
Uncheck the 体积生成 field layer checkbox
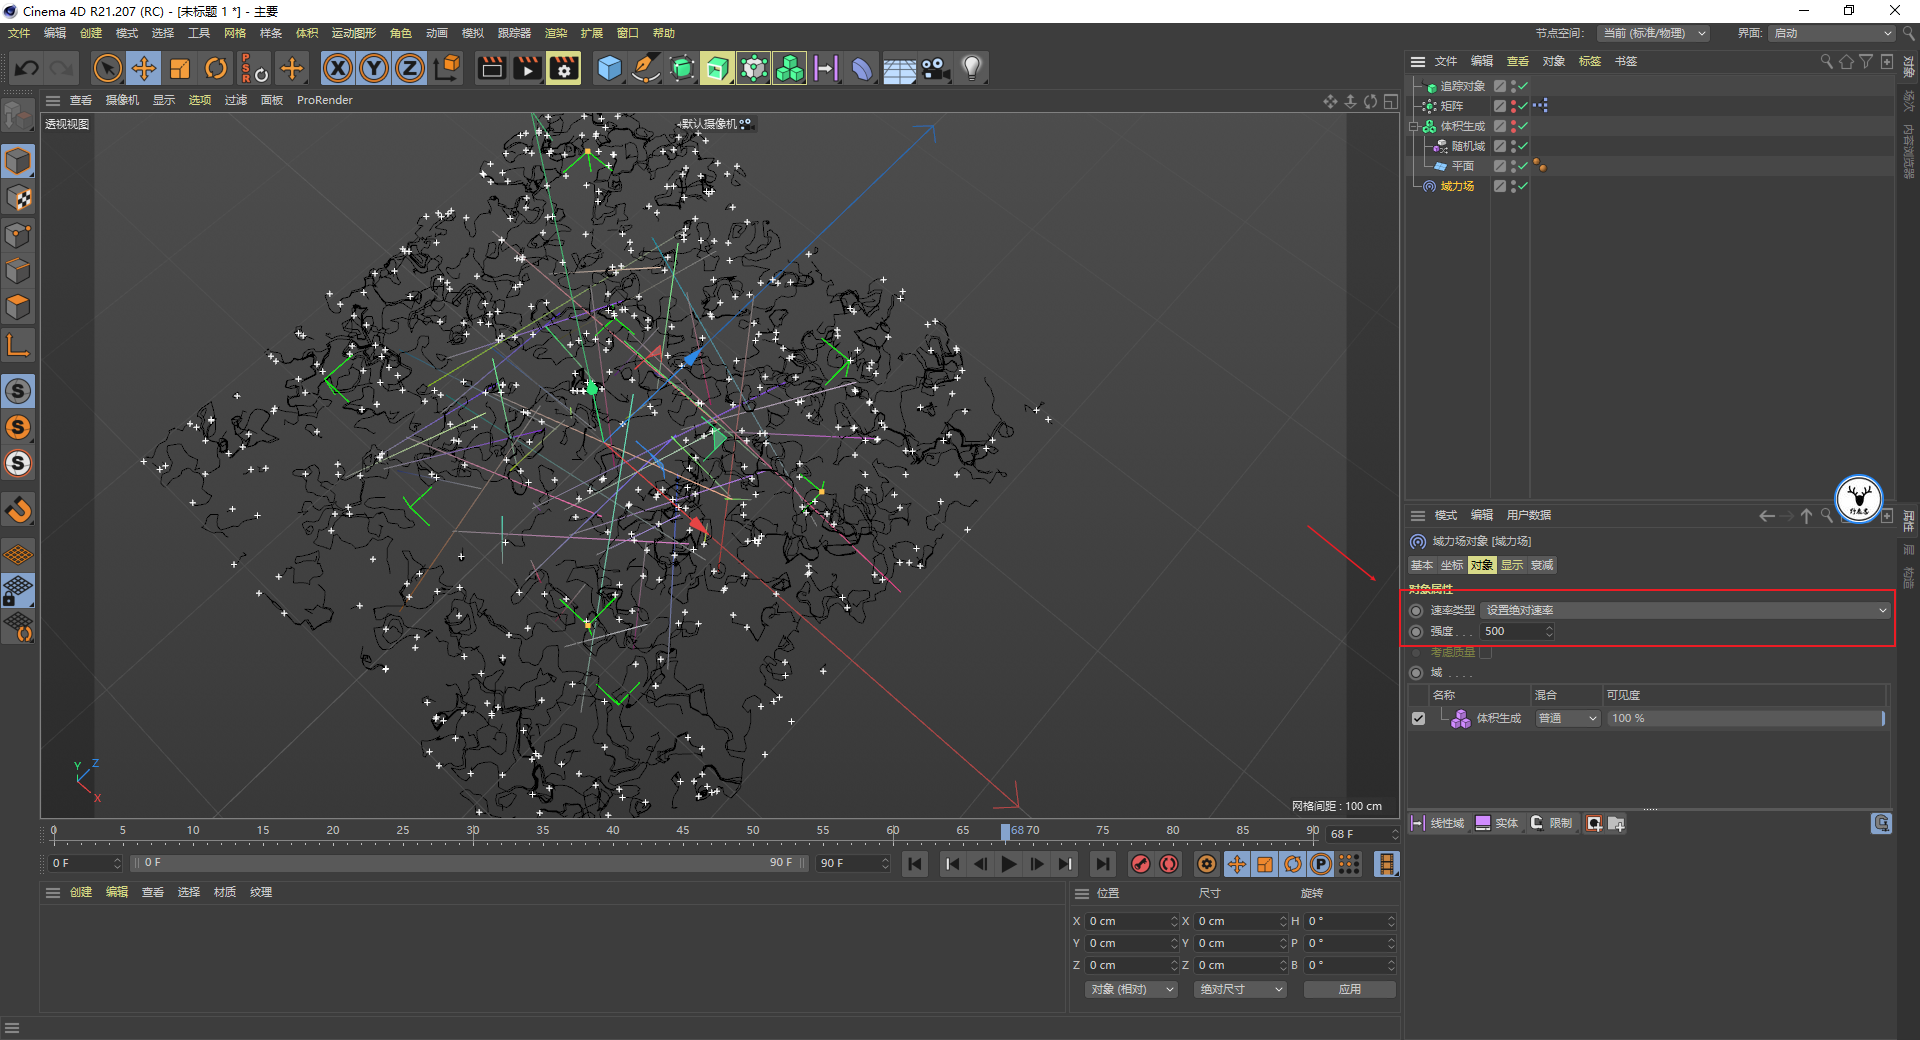coord(1418,718)
